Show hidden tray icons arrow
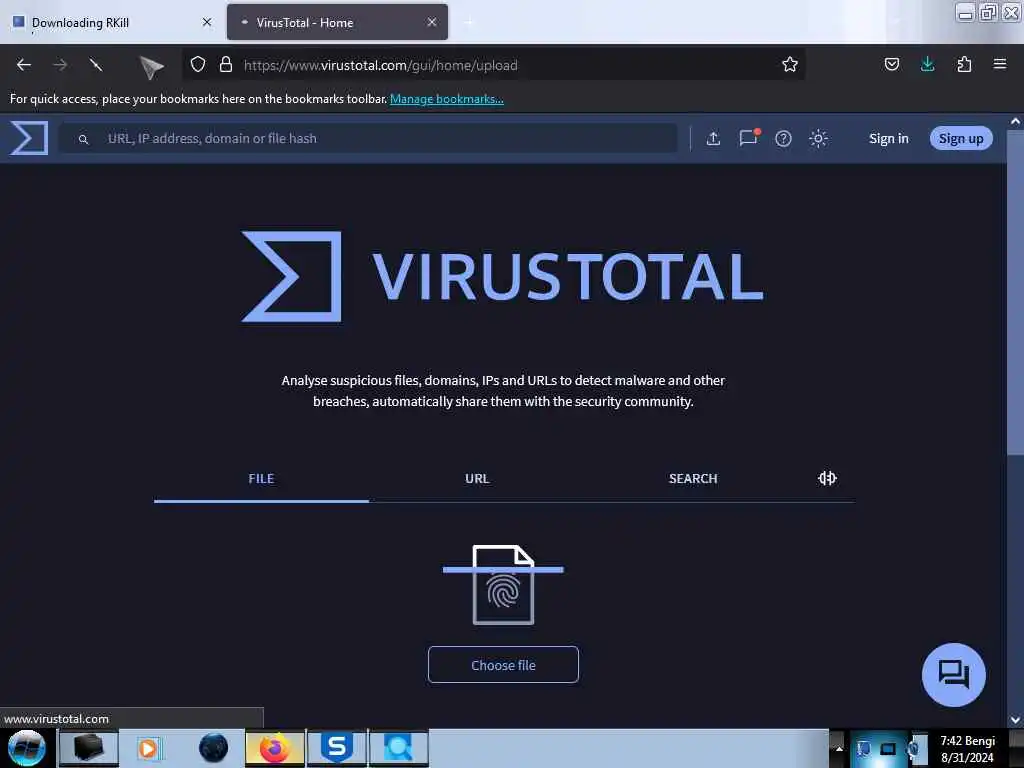Viewport: 1024px width, 768px height. [839, 748]
